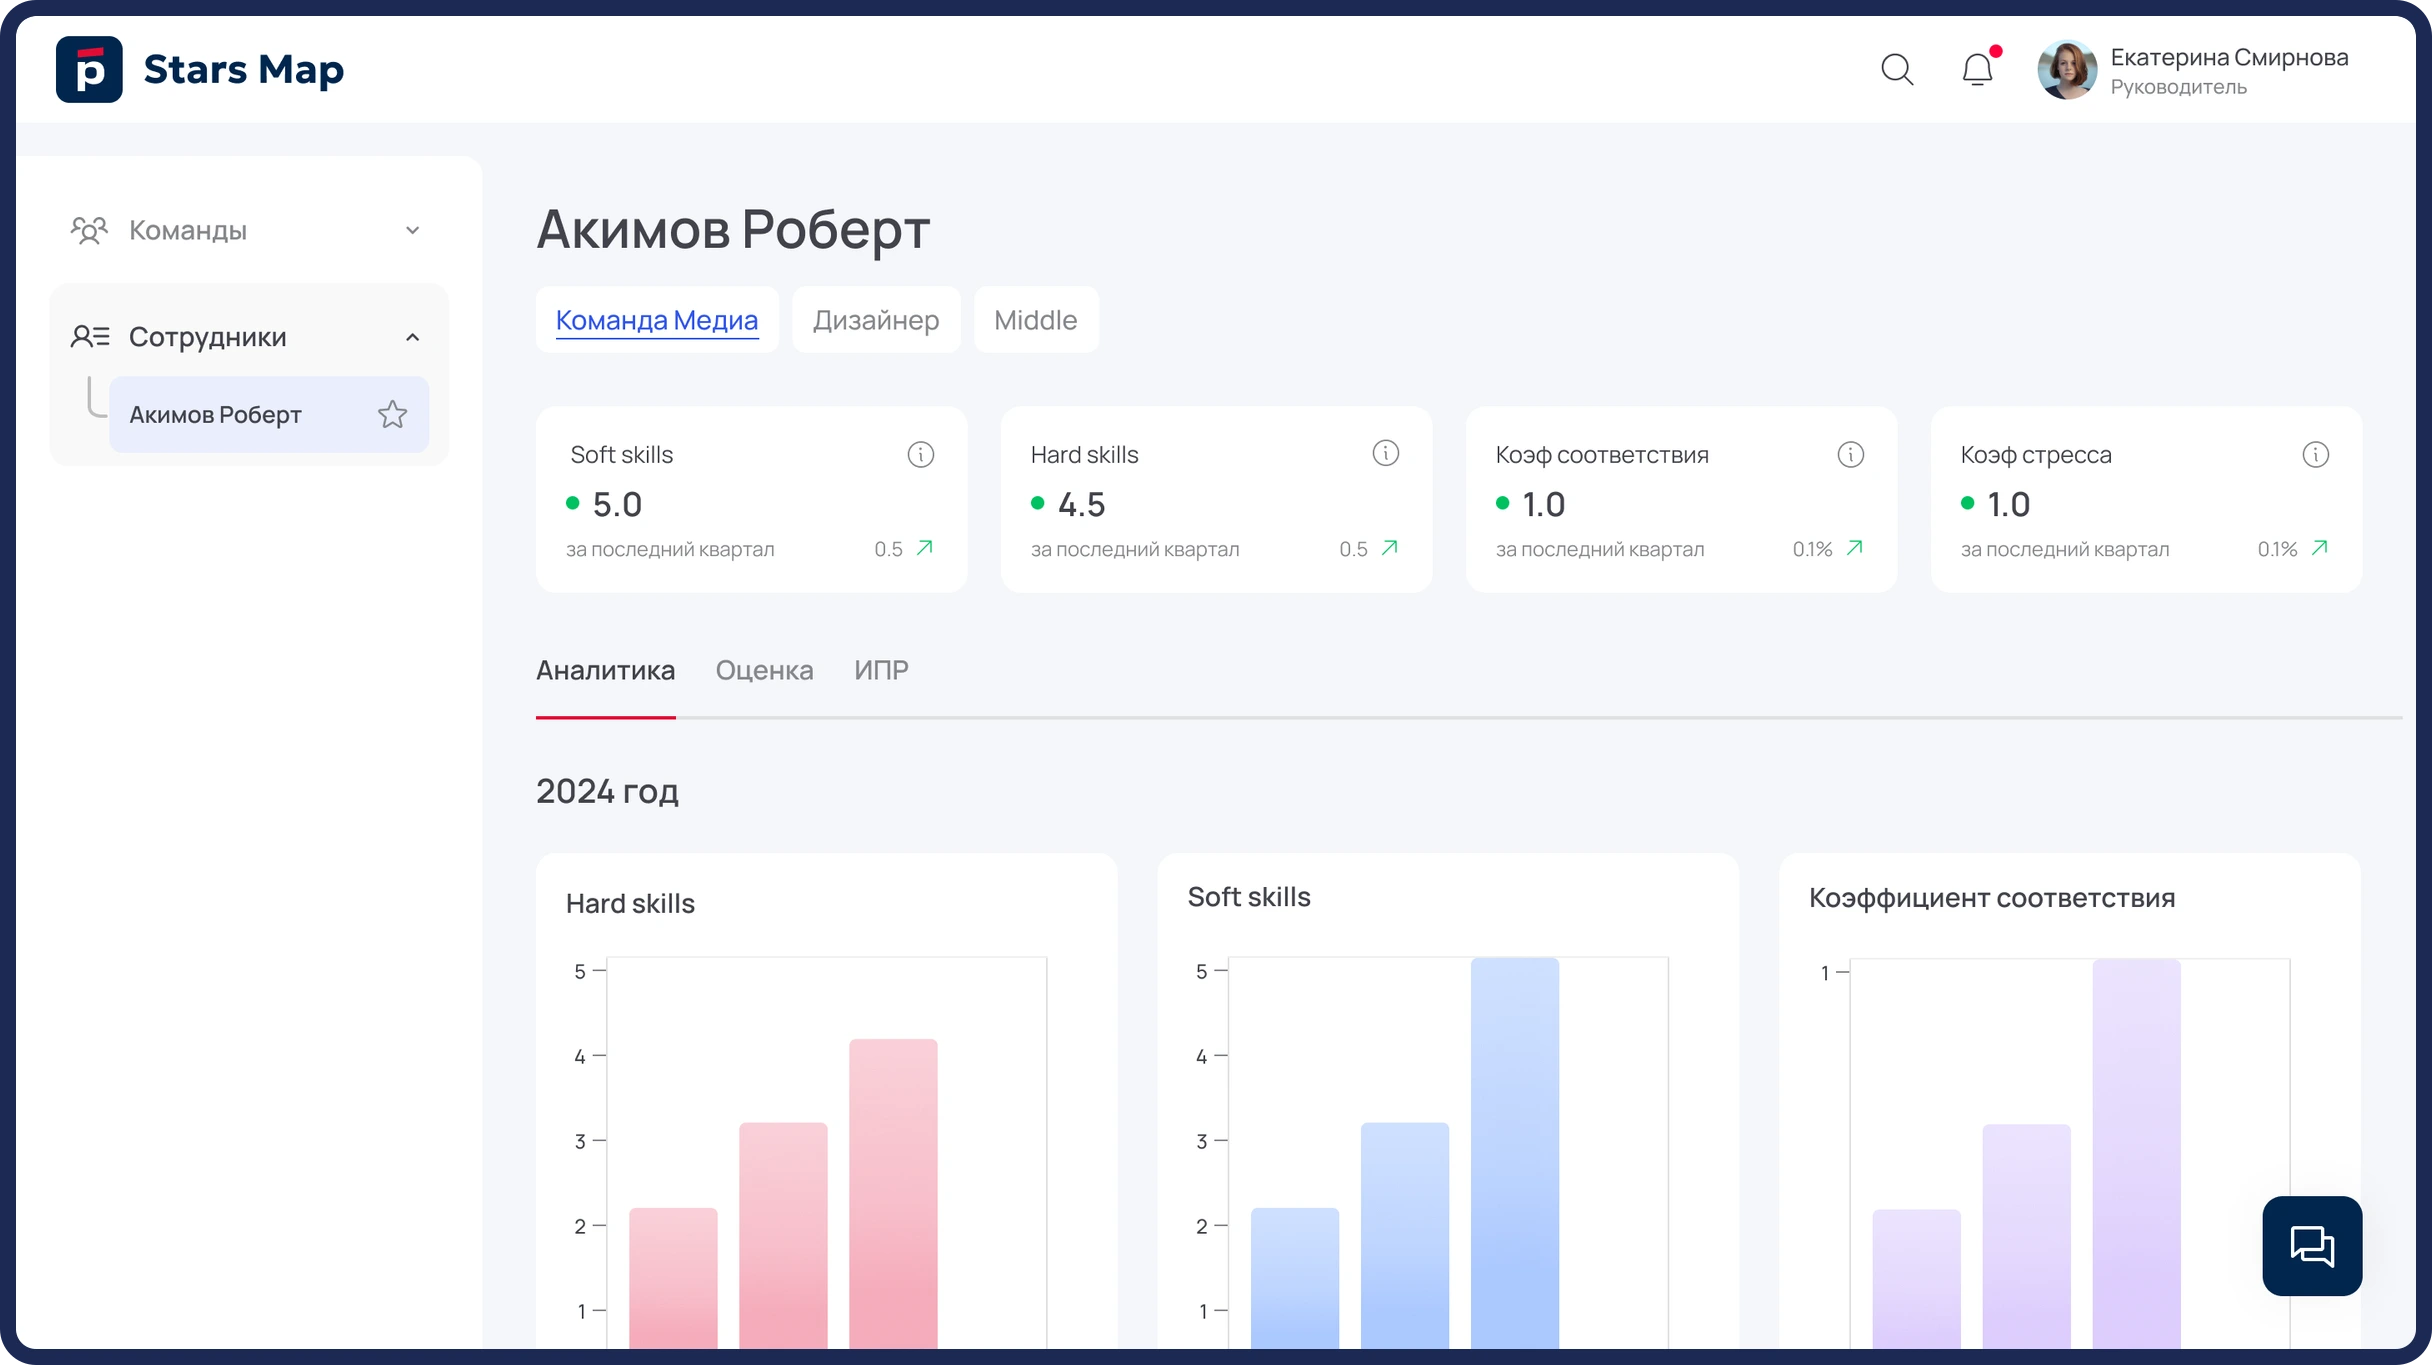Click the middle Hard skills chart bar
Image resolution: width=2432 pixels, height=1365 pixels.
coord(783,1235)
